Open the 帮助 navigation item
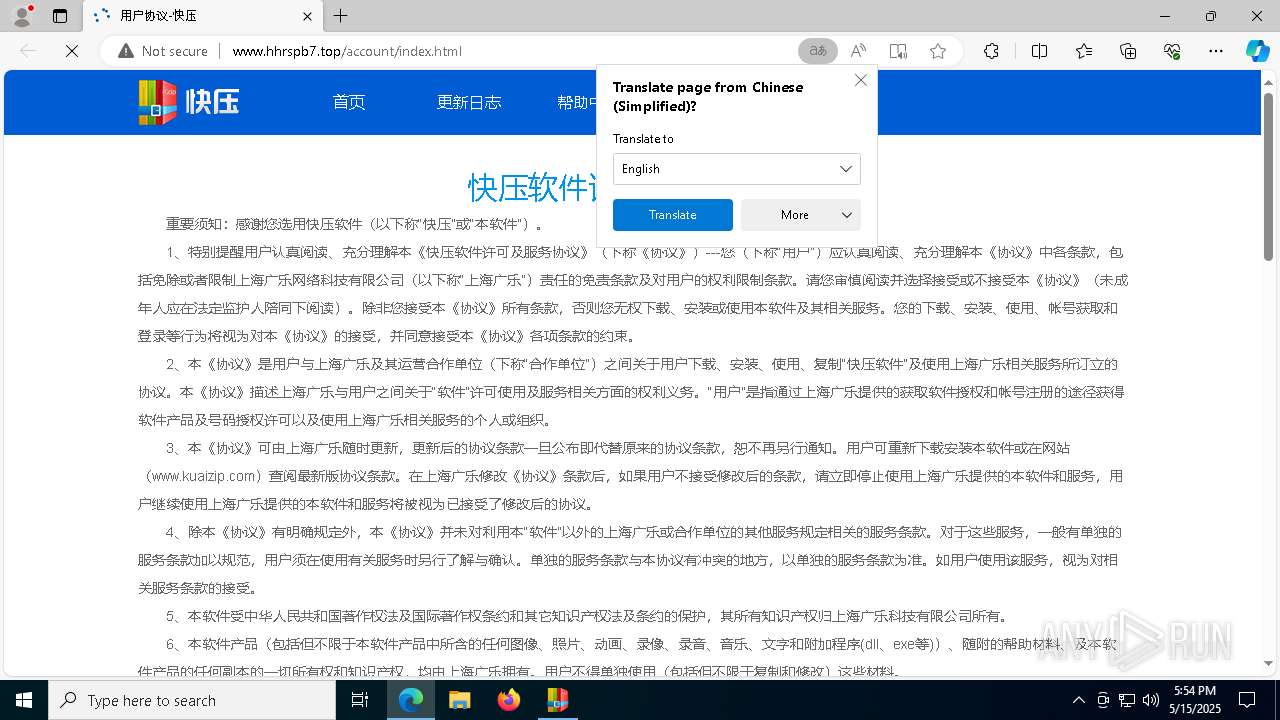 click(577, 102)
